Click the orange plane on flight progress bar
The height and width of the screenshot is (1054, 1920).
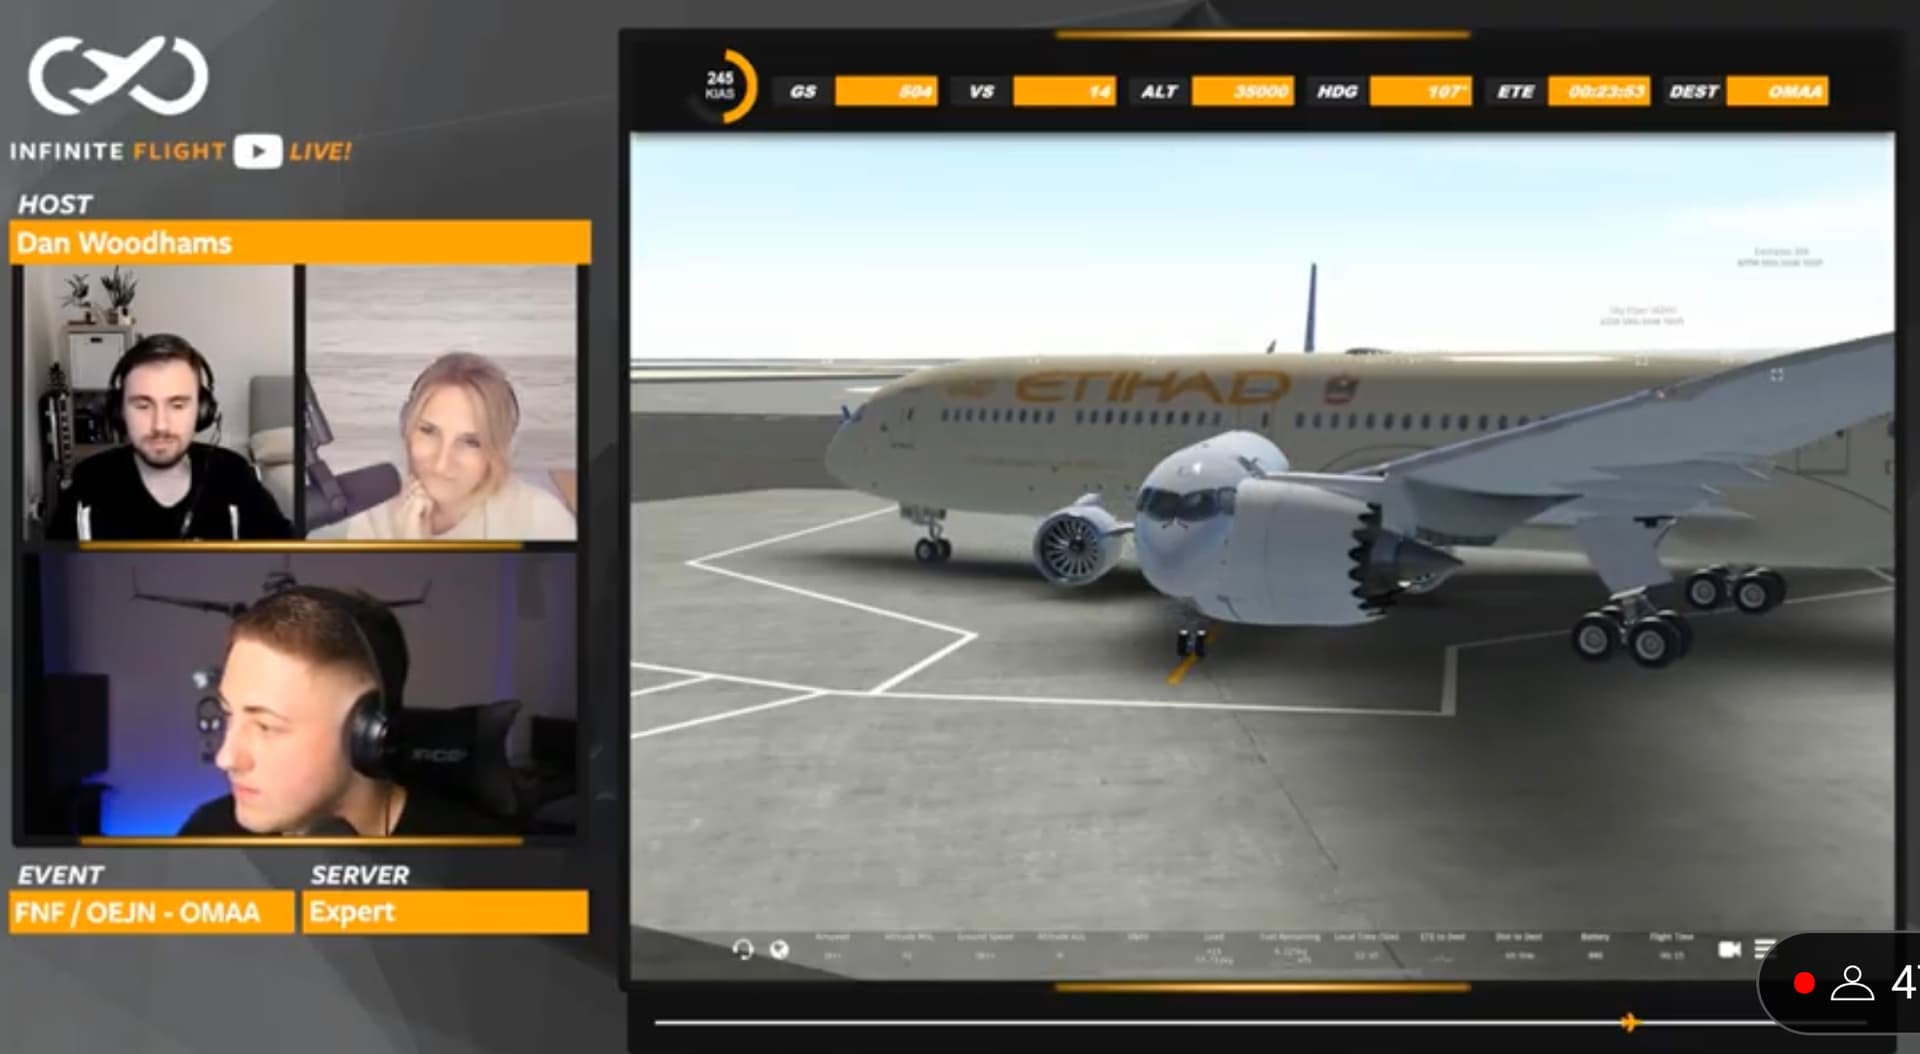click(1629, 1022)
